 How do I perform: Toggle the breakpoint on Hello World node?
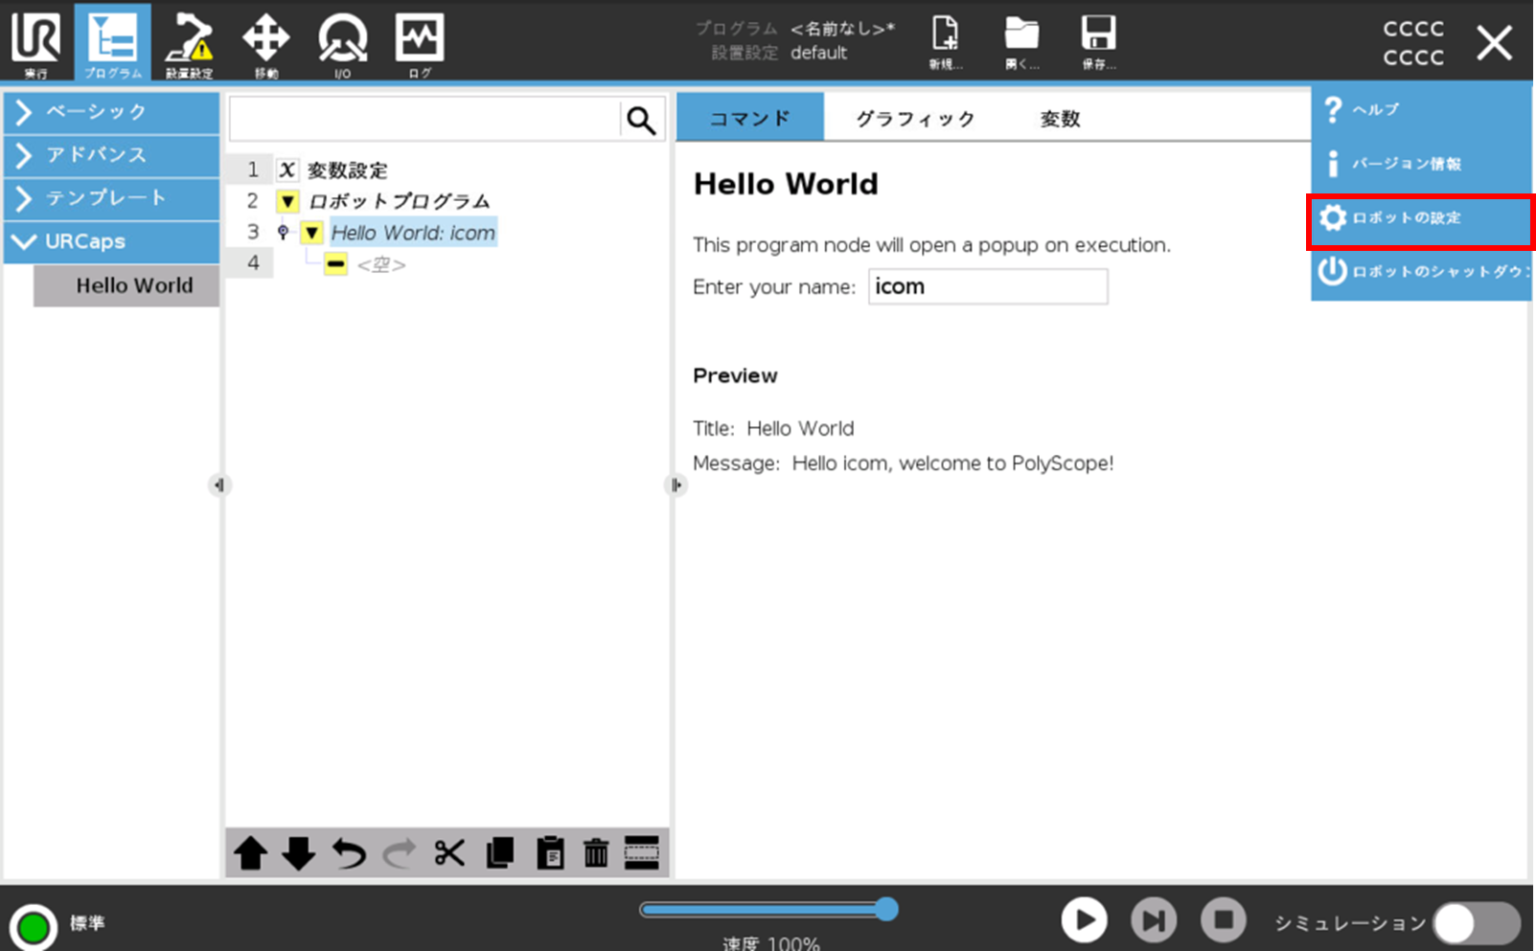(x=283, y=232)
